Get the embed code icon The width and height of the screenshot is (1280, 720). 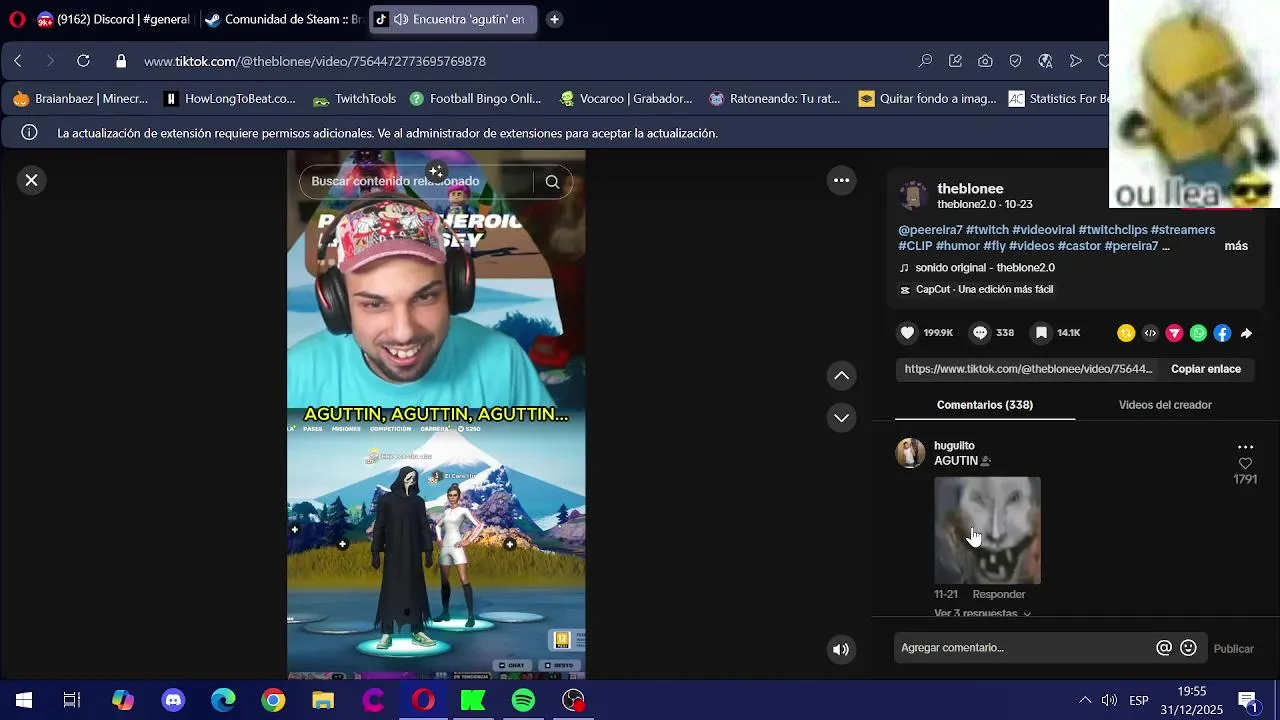pyautogui.click(x=1150, y=333)
